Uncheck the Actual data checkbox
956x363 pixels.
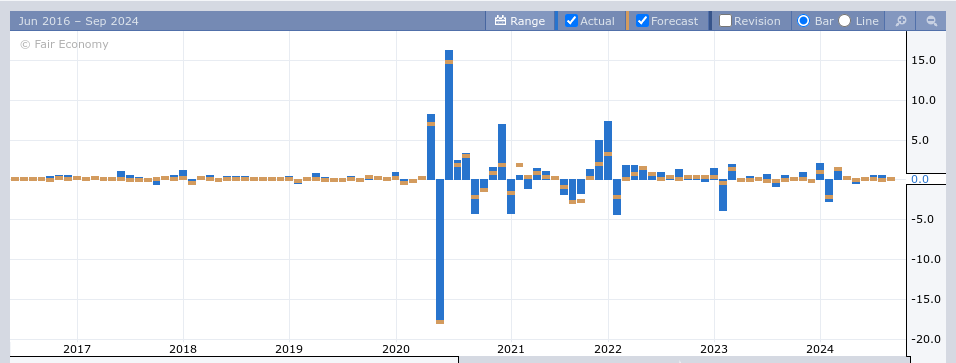(571, 21)
